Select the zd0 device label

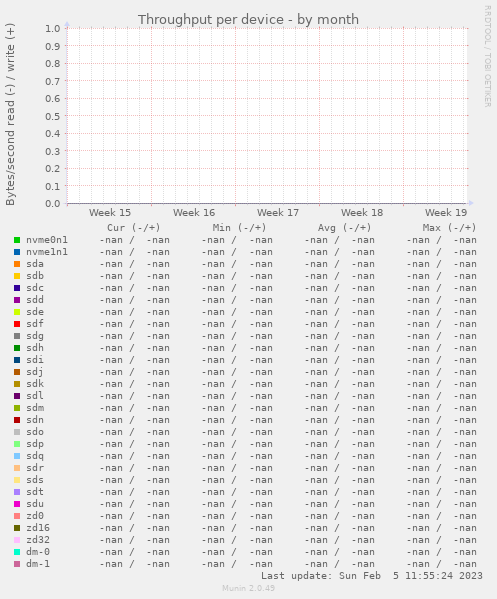click(35, 516)
